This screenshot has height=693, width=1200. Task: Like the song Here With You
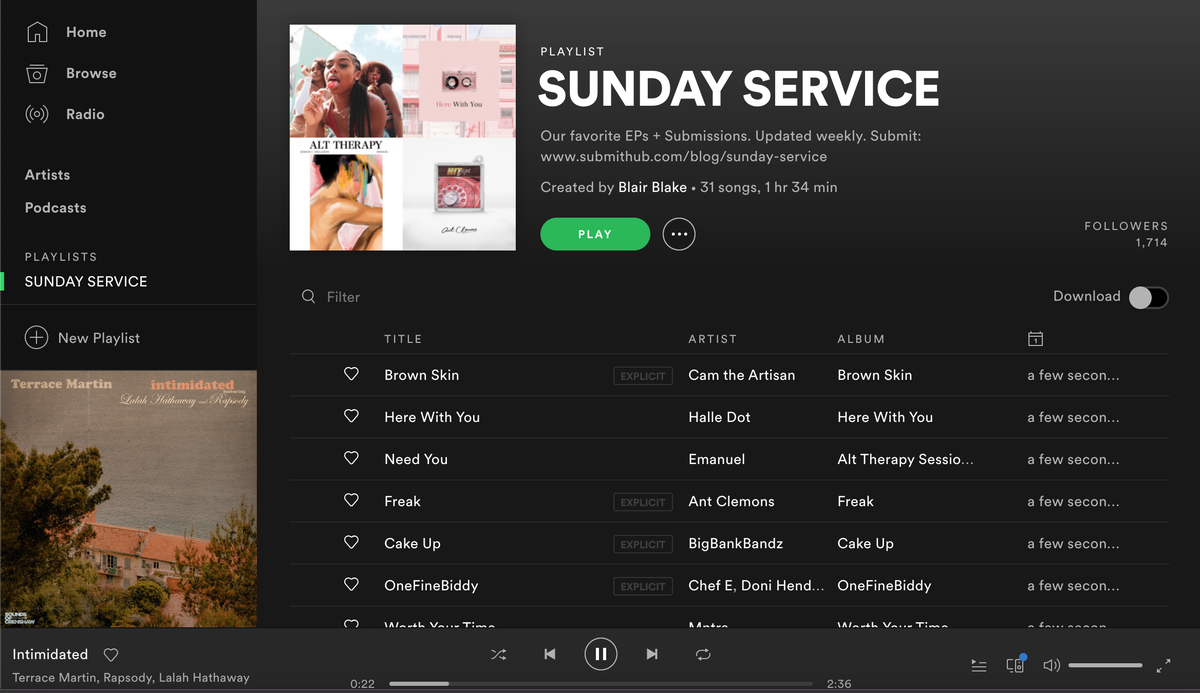[x=351, y=416]
